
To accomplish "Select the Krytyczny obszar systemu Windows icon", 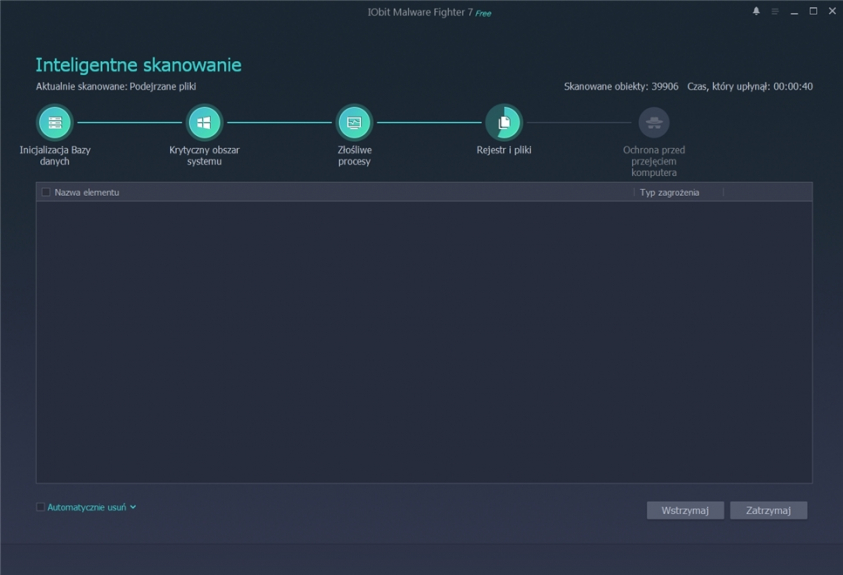I will (x=204, y=123).
